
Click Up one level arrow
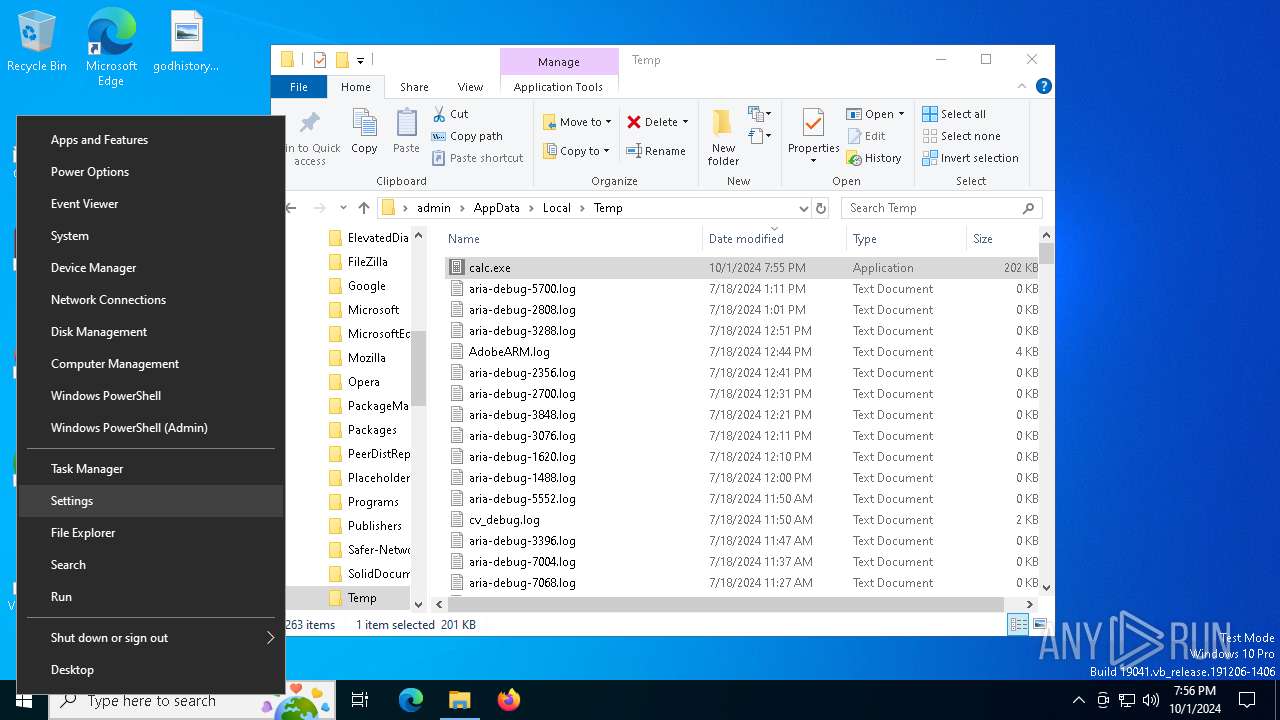tap(363, 208)
